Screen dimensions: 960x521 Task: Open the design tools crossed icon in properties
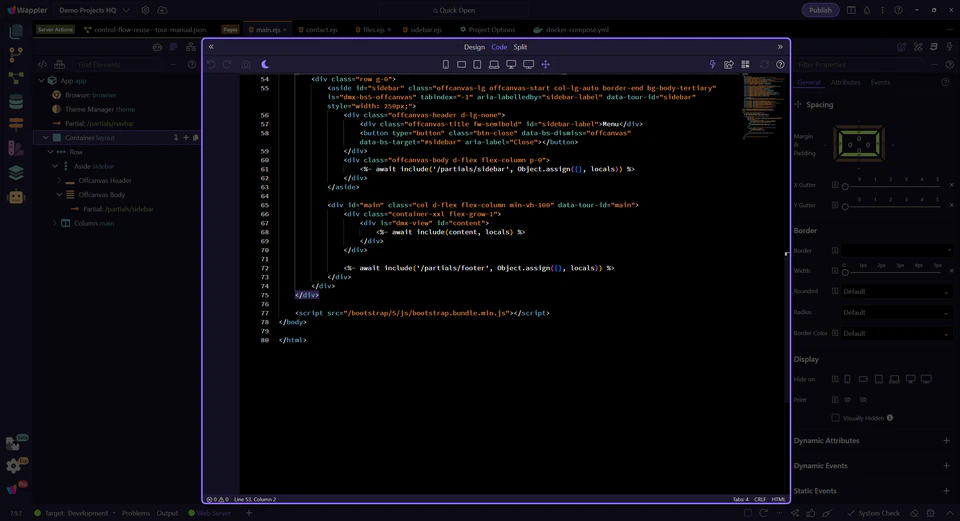click(918, 47)
